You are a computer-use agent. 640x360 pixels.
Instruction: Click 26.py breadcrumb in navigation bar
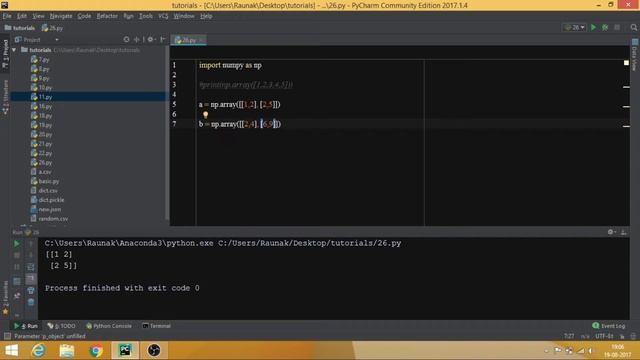click(x=52, y=28)
